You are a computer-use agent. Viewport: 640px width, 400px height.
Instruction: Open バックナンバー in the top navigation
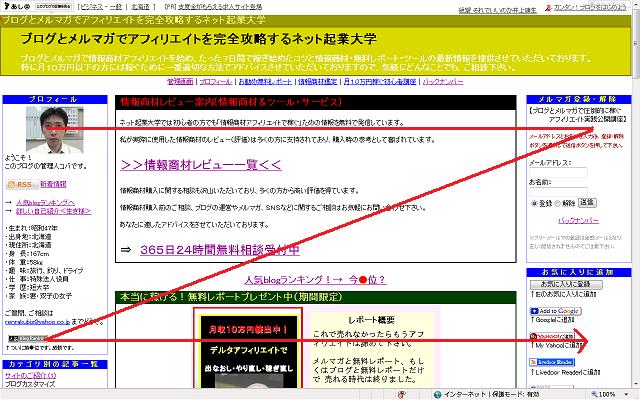pos(443,81)
